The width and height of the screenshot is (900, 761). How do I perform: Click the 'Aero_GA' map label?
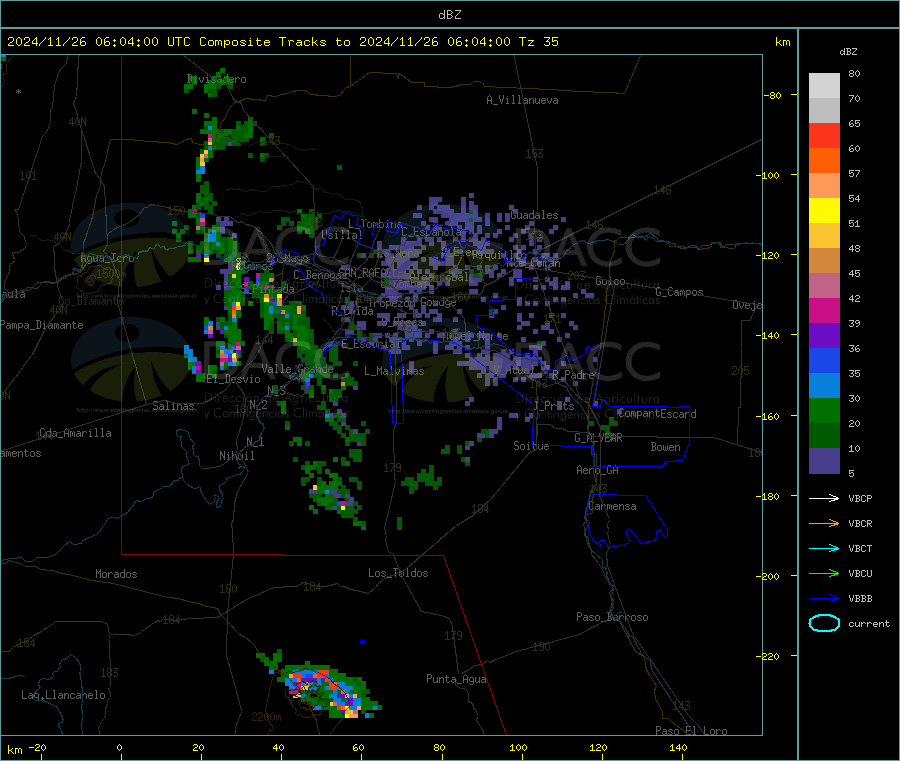598,470
